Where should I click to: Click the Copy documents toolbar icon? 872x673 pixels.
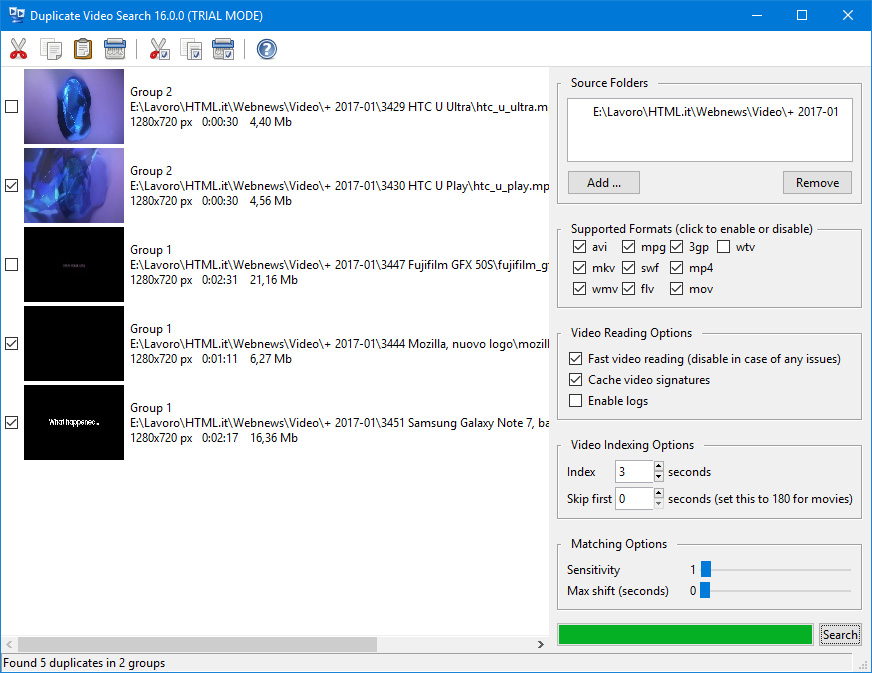(50, 48)
